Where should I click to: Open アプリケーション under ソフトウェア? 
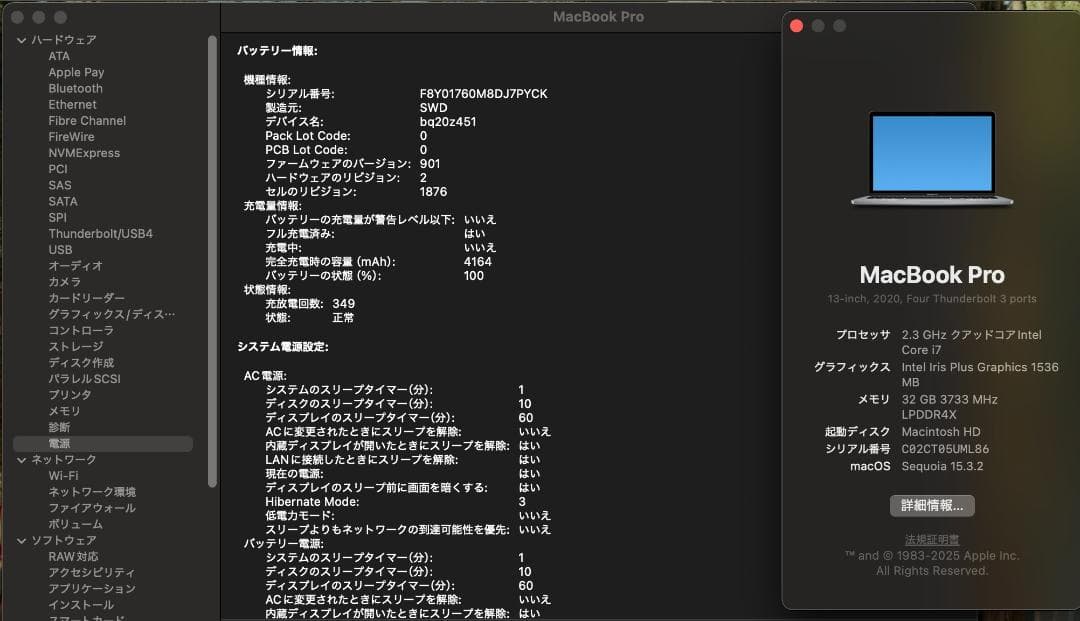92,589
